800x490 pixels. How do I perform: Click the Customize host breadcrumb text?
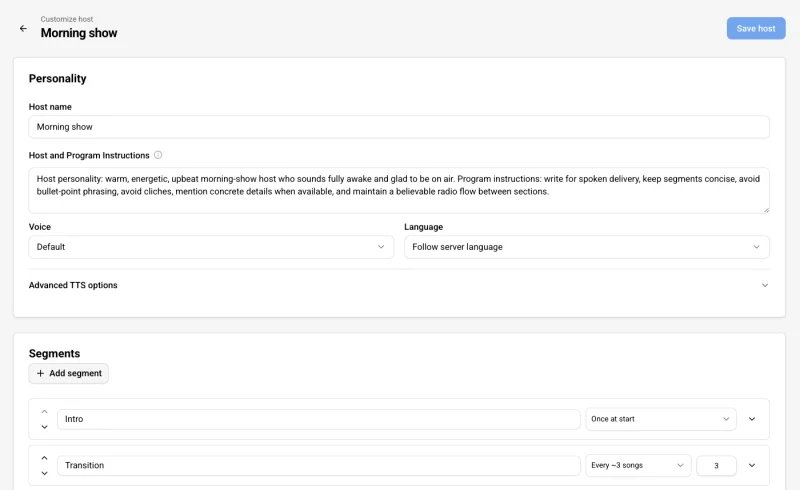67,19
